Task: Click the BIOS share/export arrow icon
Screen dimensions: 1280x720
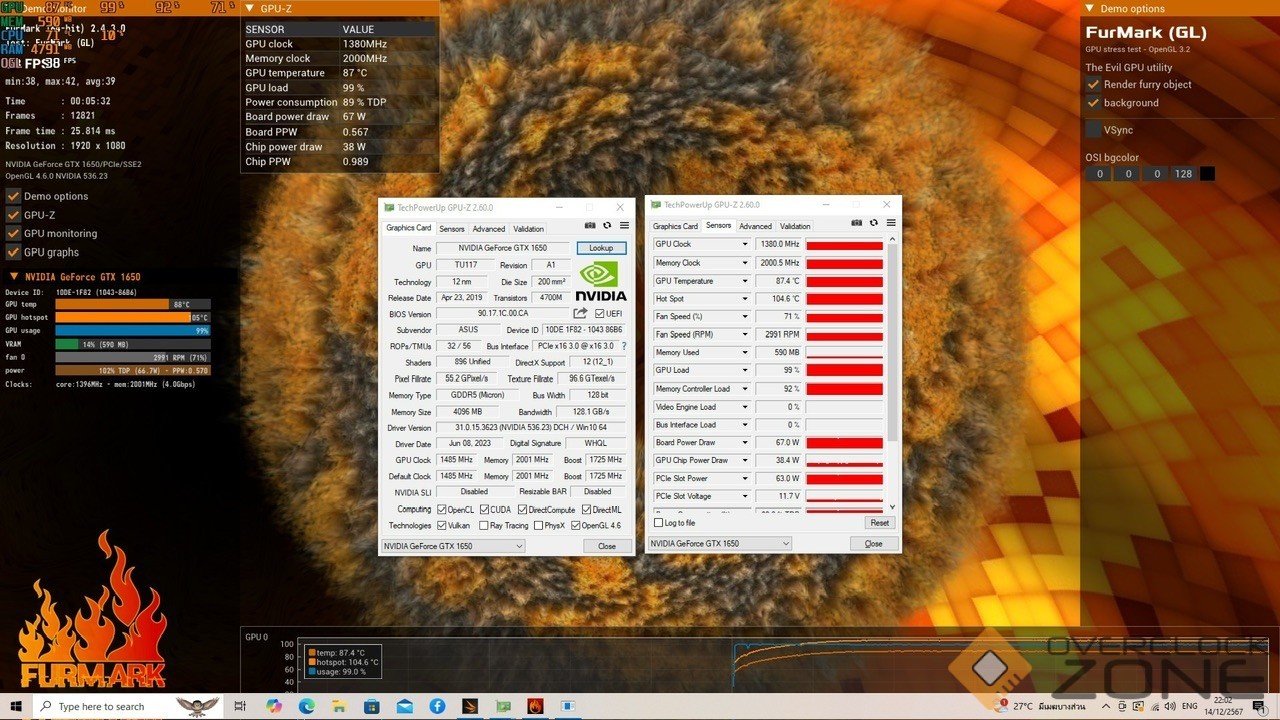Action: tap(580, 313)
